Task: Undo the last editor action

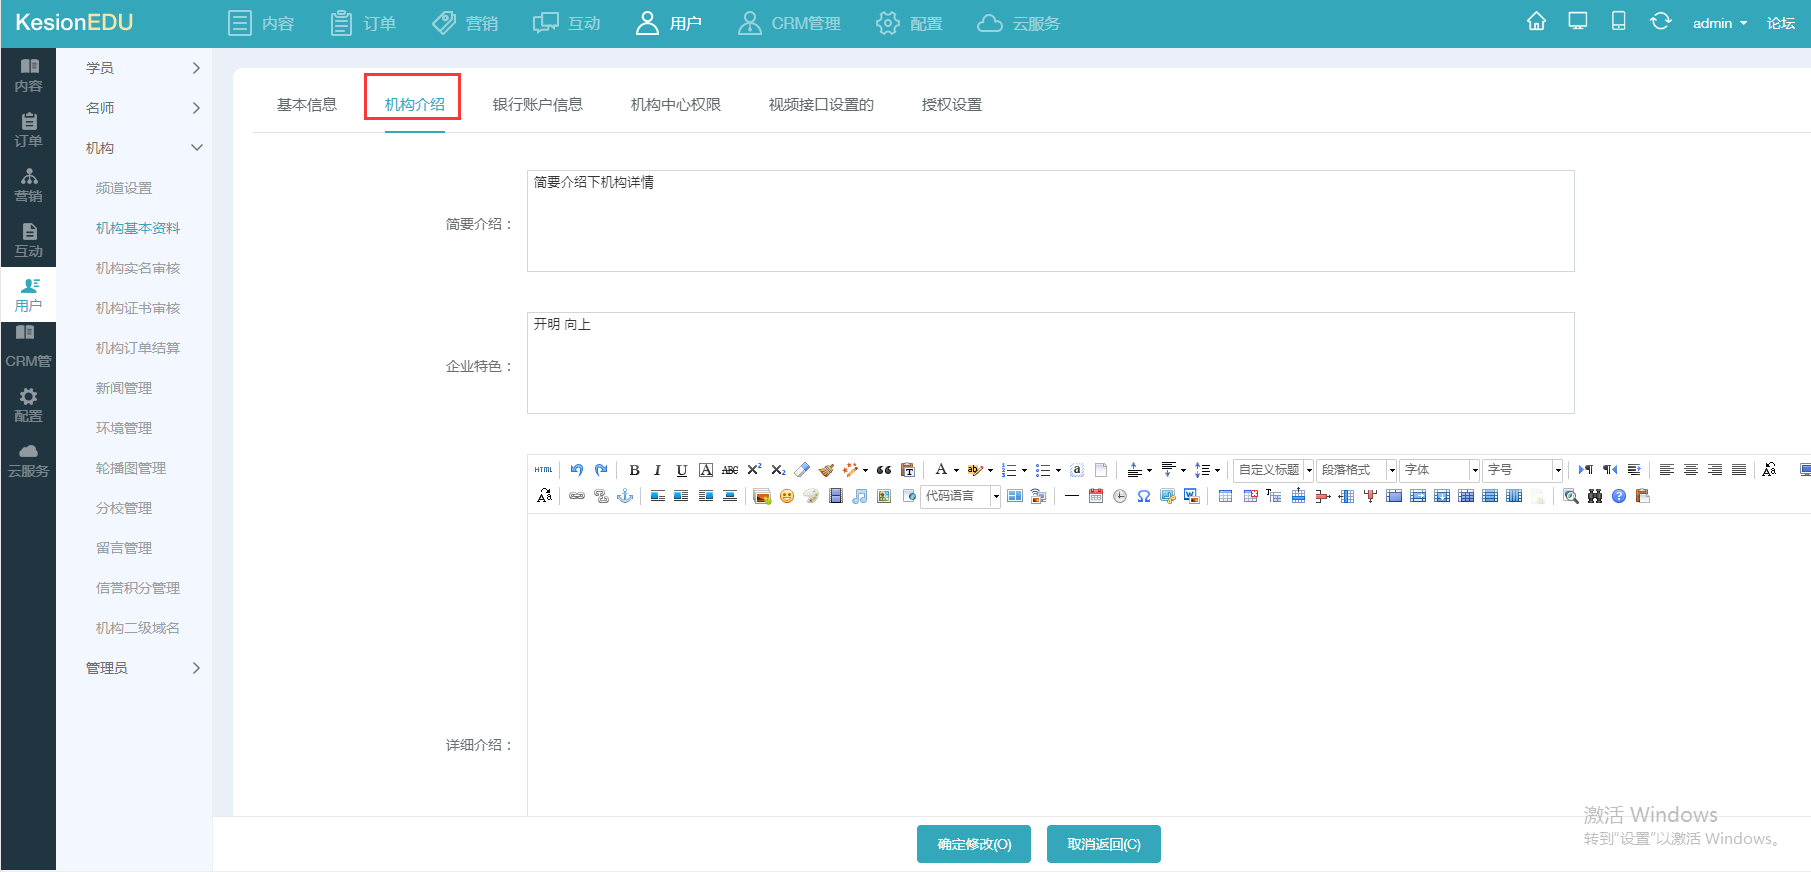Action: point(577,470)
